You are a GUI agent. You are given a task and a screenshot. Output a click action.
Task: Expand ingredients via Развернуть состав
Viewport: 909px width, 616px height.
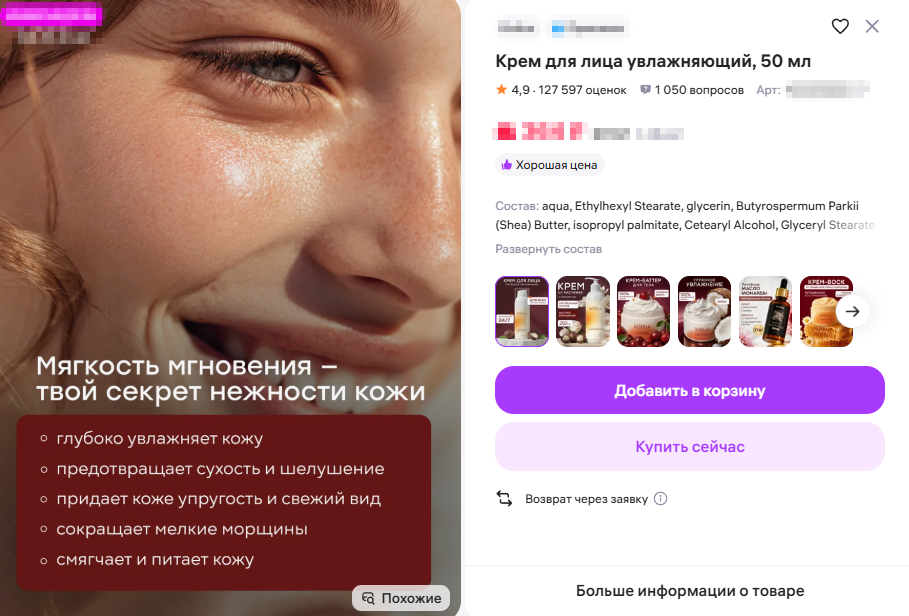548,249
